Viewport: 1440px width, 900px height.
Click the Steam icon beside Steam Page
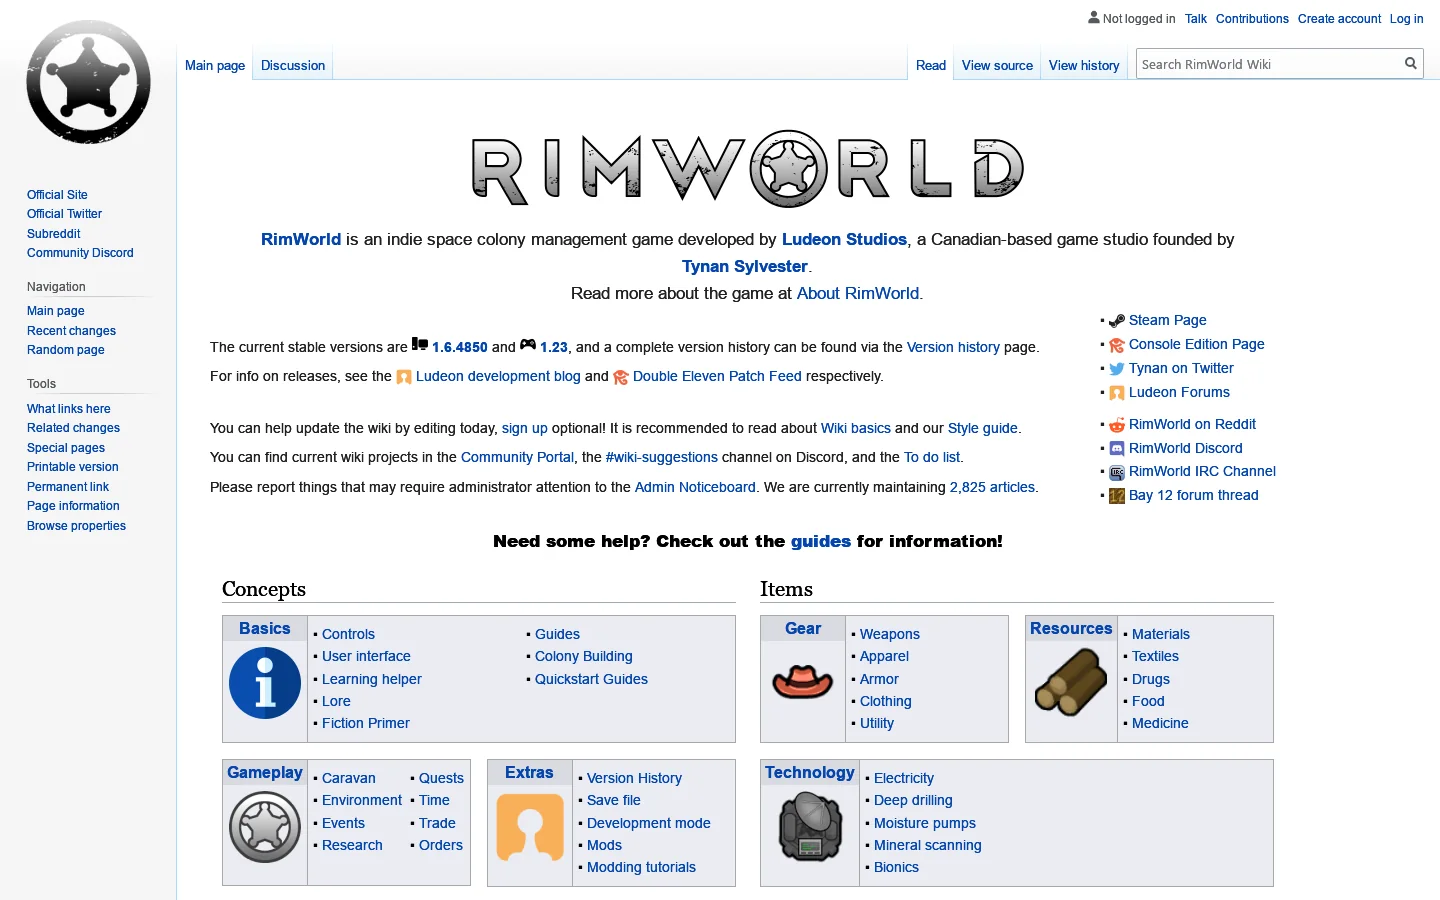pos(1117,321)
